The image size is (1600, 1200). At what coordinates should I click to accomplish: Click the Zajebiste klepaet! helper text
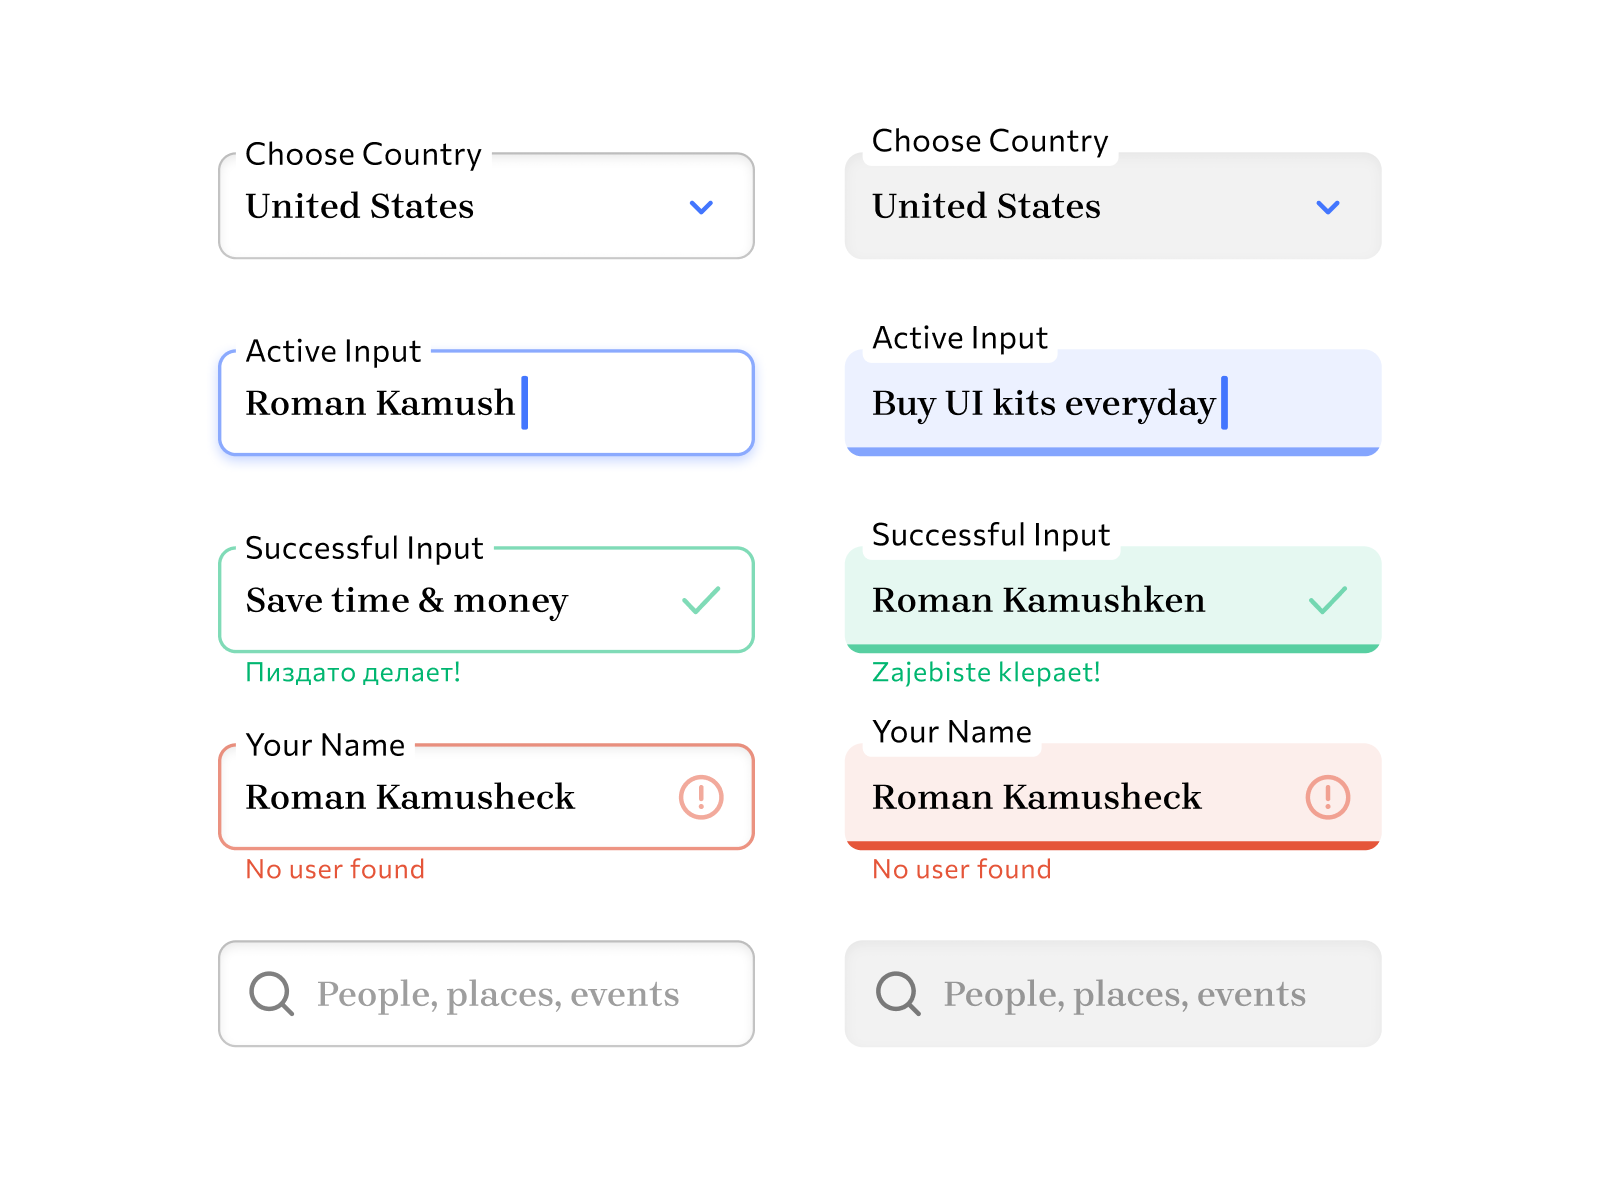pos(986,672)
